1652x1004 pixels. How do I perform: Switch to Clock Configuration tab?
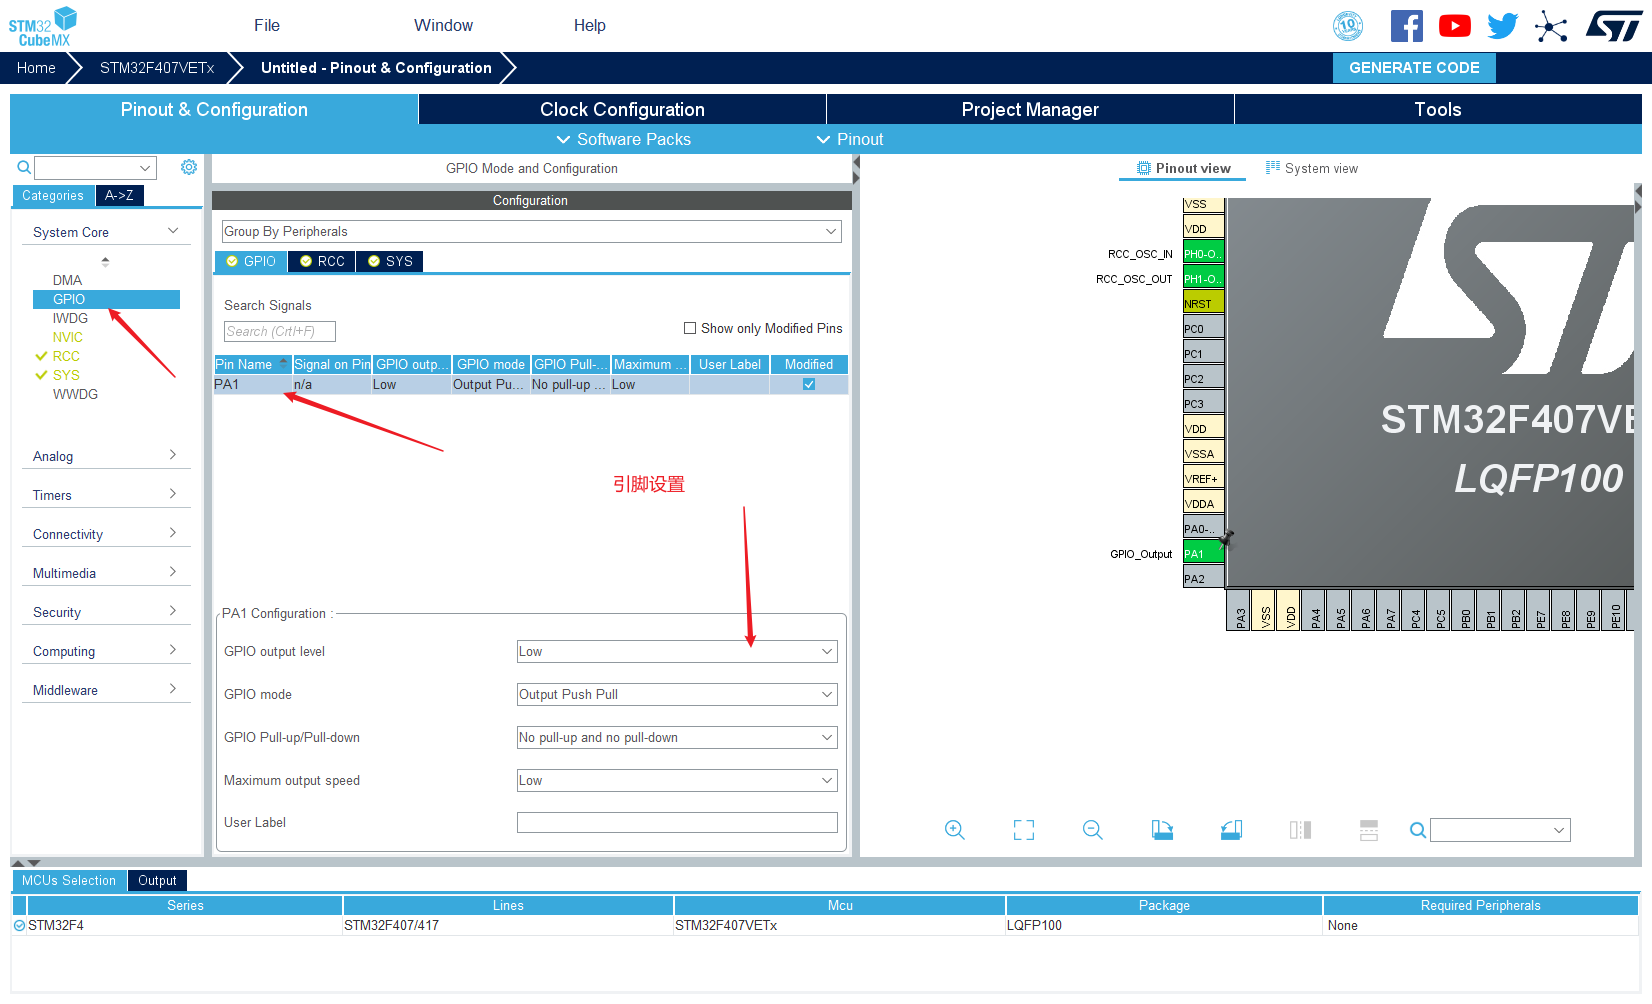(622, 109)
